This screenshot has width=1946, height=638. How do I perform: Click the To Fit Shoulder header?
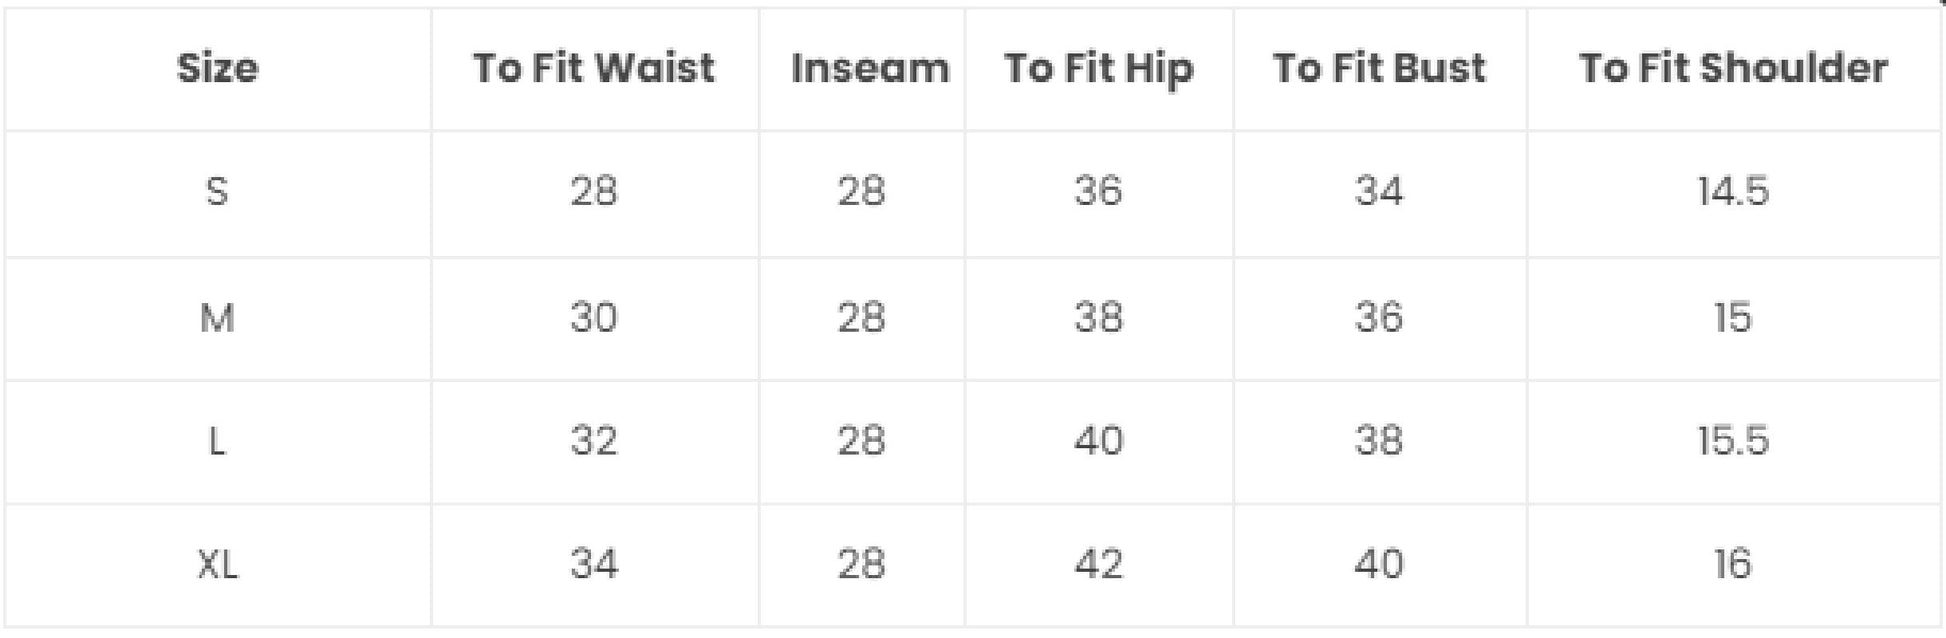click(1733, 68)
